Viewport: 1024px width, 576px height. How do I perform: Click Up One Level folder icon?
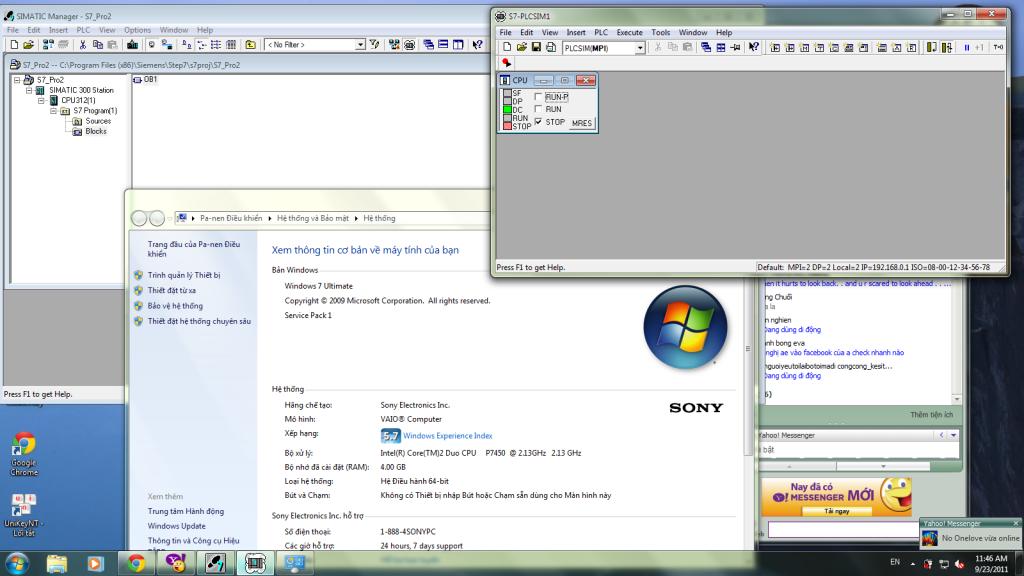point(250,44)
